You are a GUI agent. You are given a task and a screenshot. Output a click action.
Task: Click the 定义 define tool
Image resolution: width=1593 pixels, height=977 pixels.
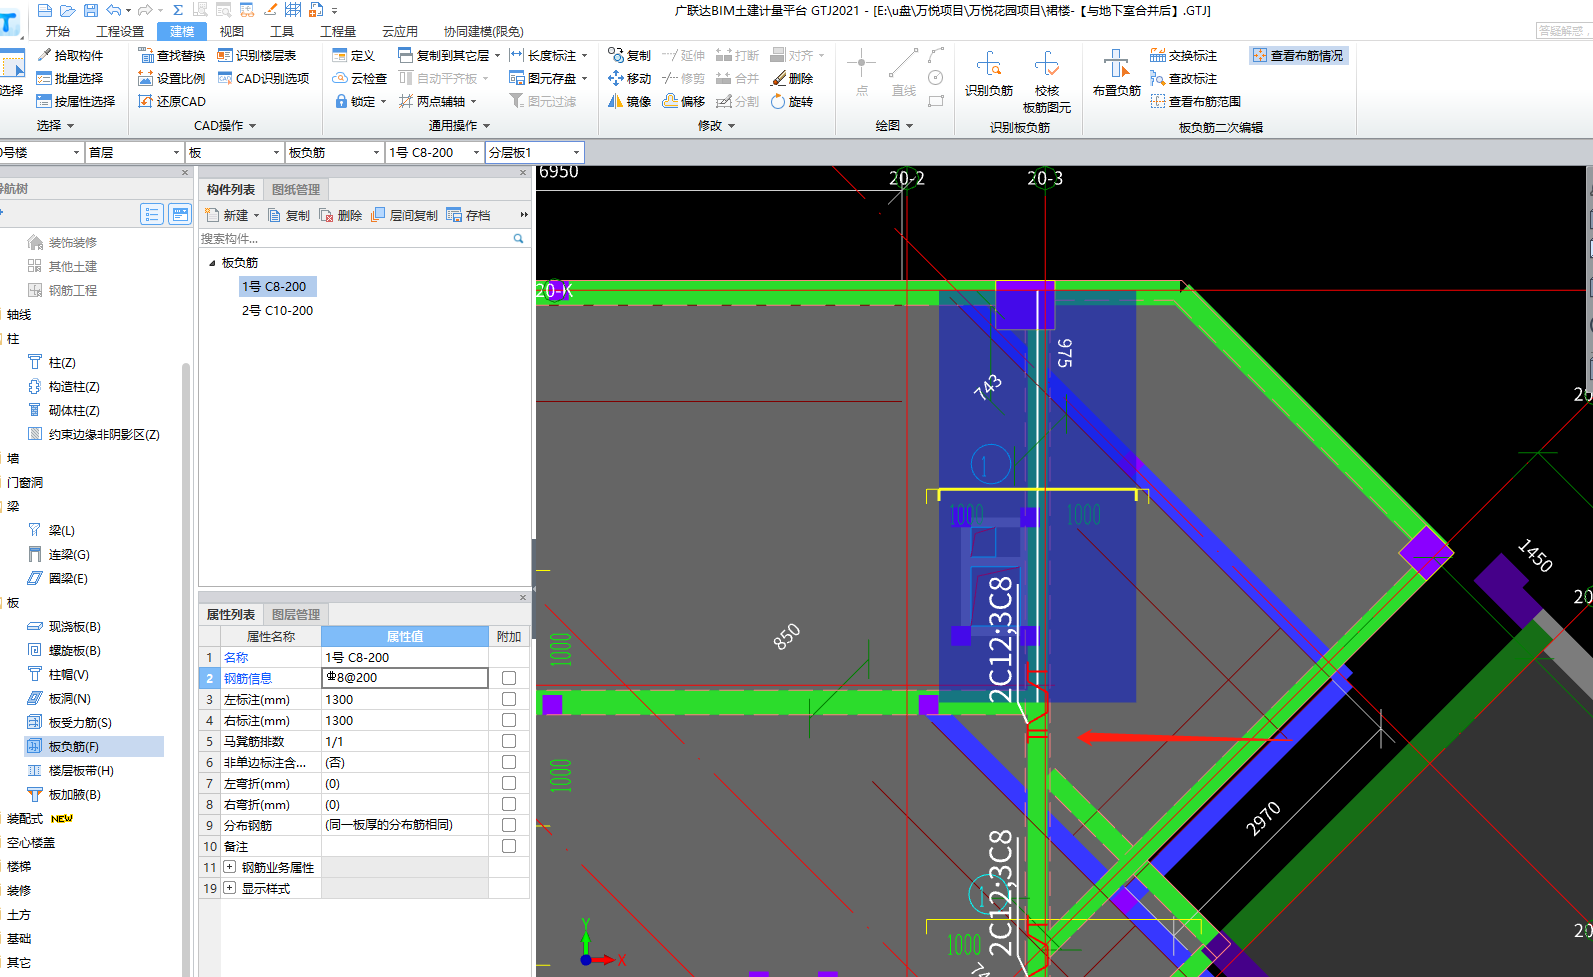point(354,55)
